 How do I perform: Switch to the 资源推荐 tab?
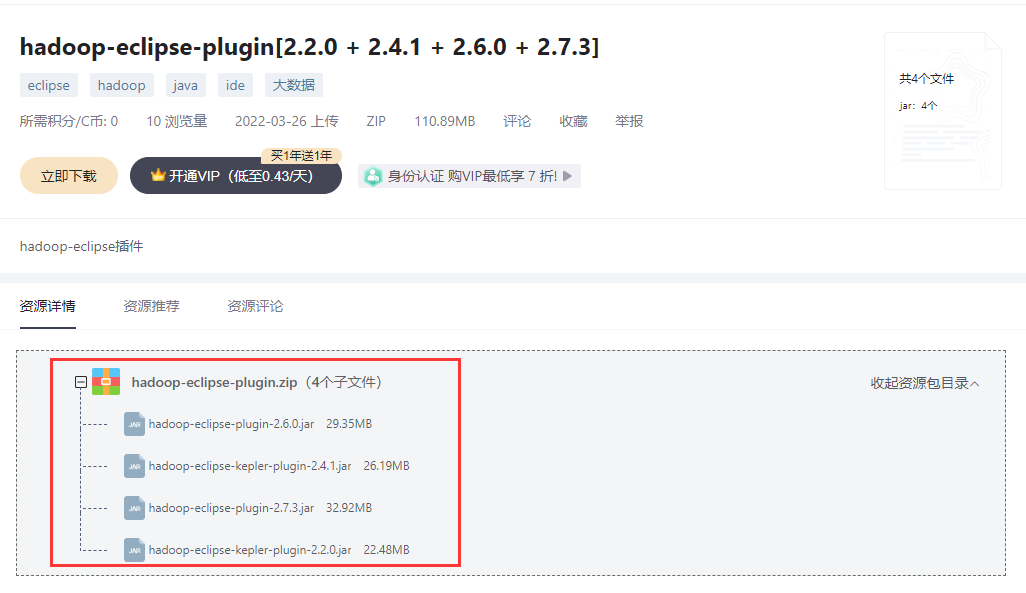[x=151, y=306]
